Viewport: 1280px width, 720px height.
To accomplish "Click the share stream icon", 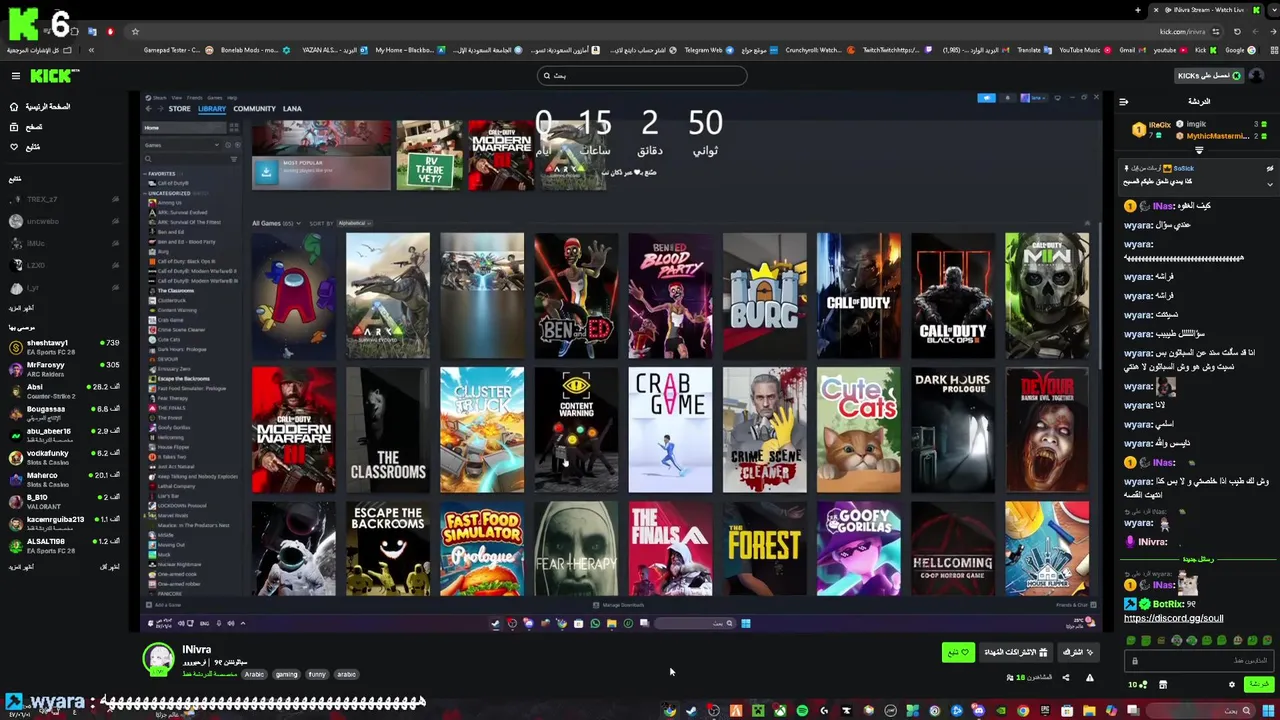I will tap(1066, 678).
